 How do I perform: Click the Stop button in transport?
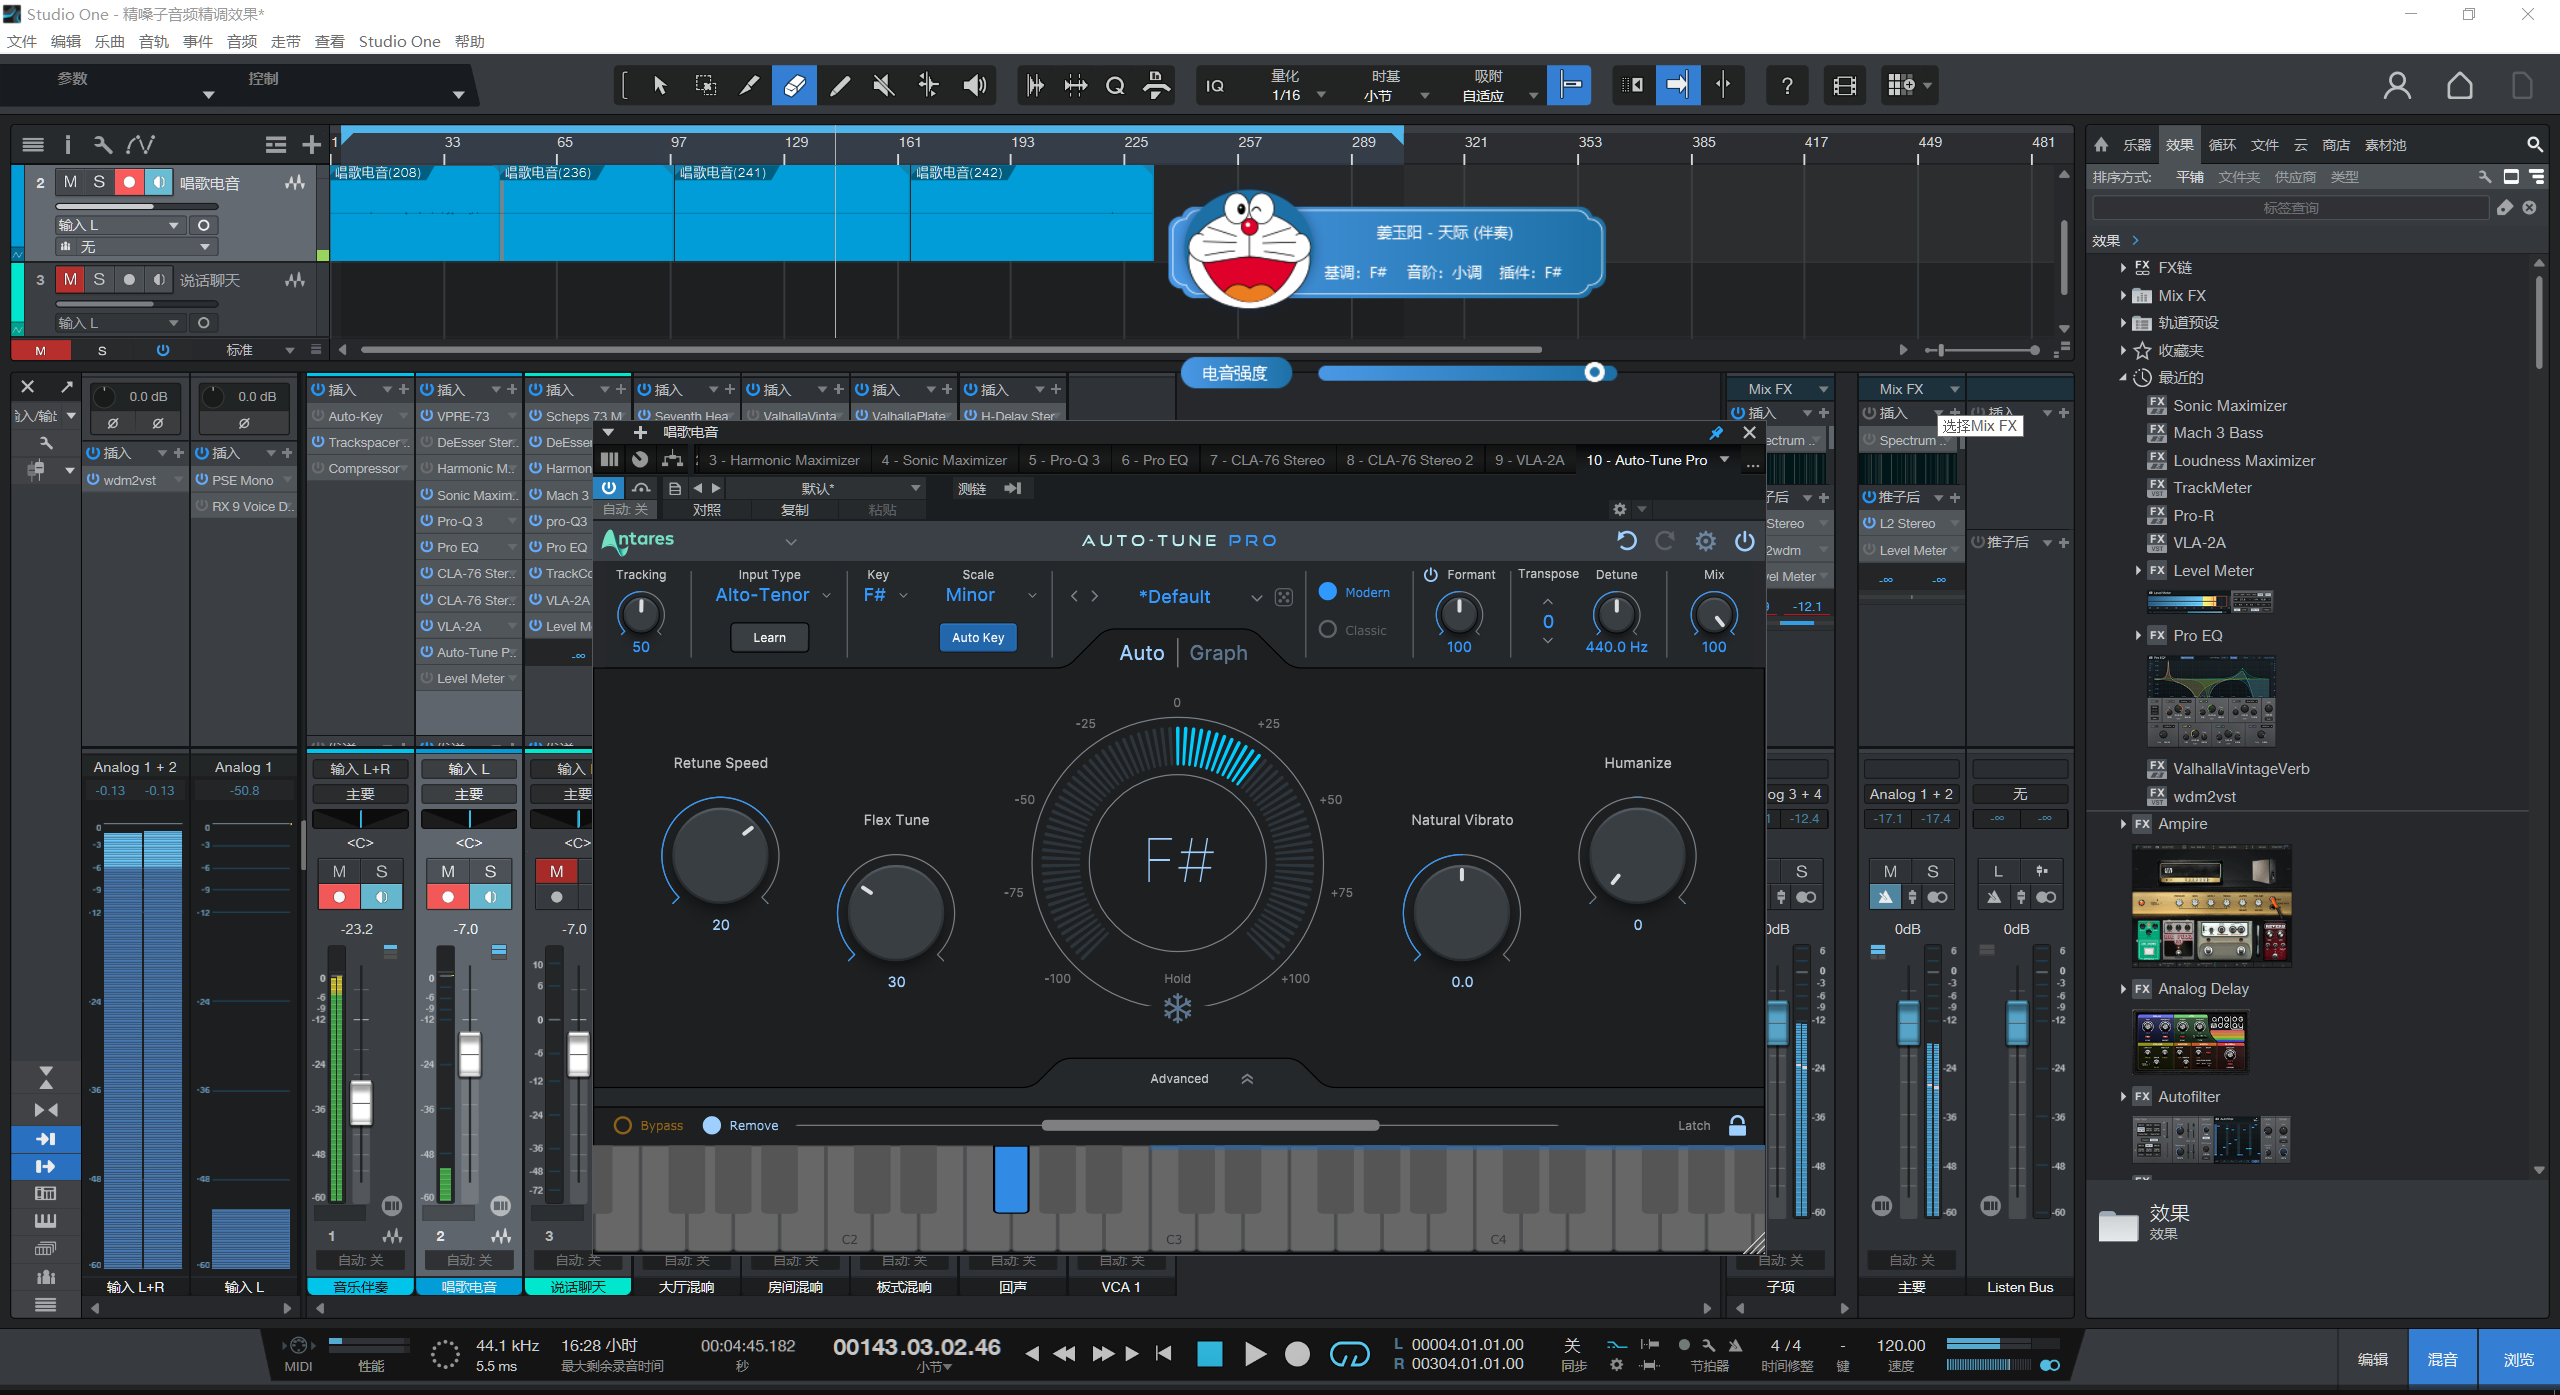[1210, 1354]
